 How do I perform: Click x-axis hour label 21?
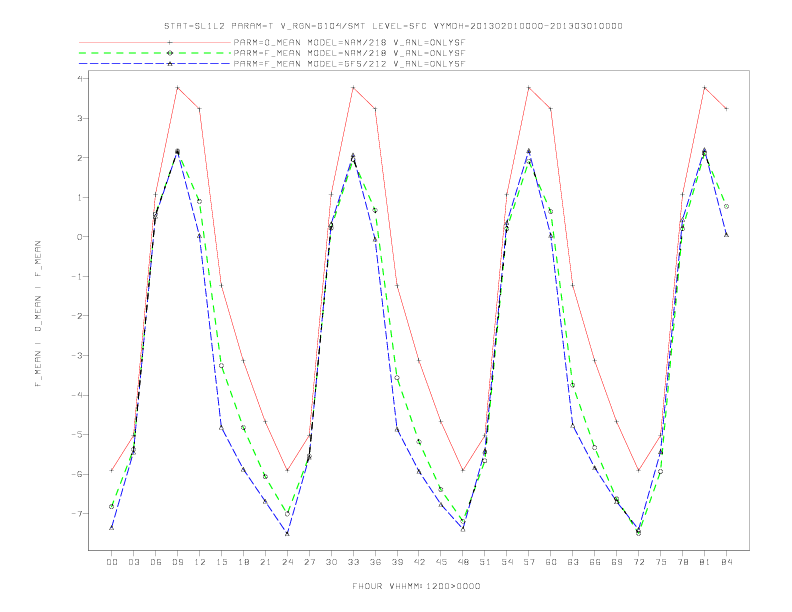[265, 562]
